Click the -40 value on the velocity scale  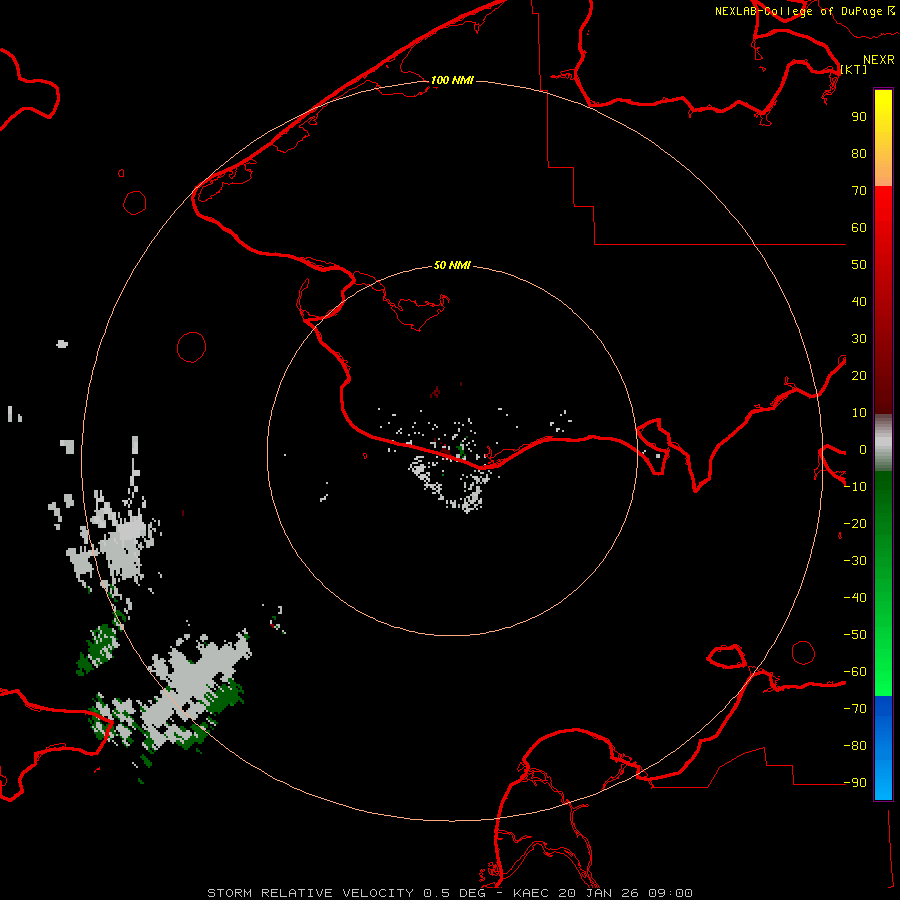coord(855,598)
